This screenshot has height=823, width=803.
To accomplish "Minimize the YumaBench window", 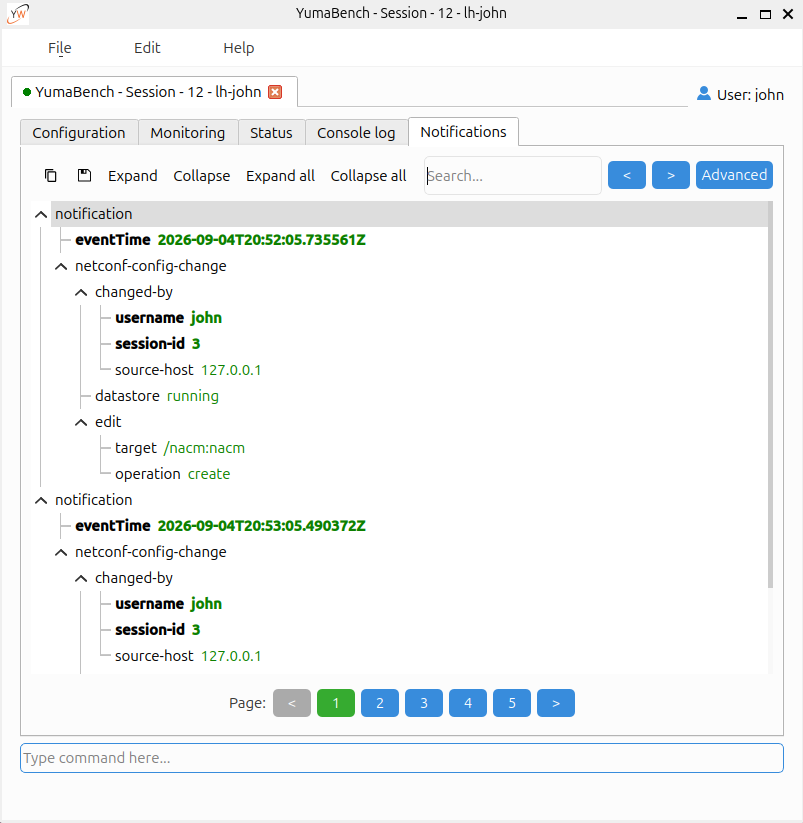I will (x=742, y=16).
